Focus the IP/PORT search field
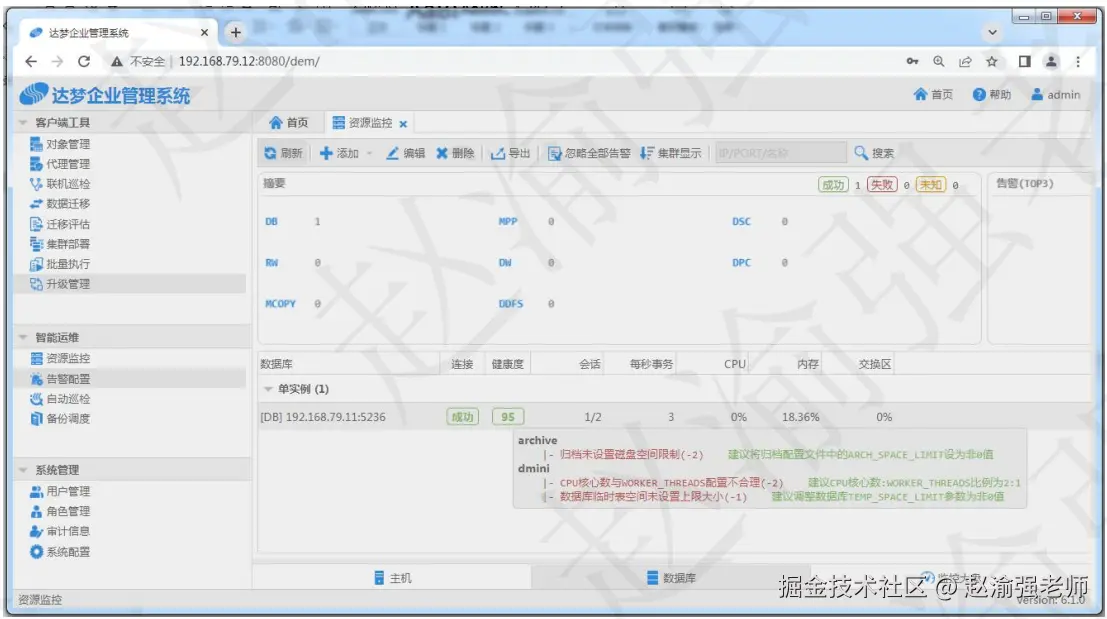 tap(780, 152)
